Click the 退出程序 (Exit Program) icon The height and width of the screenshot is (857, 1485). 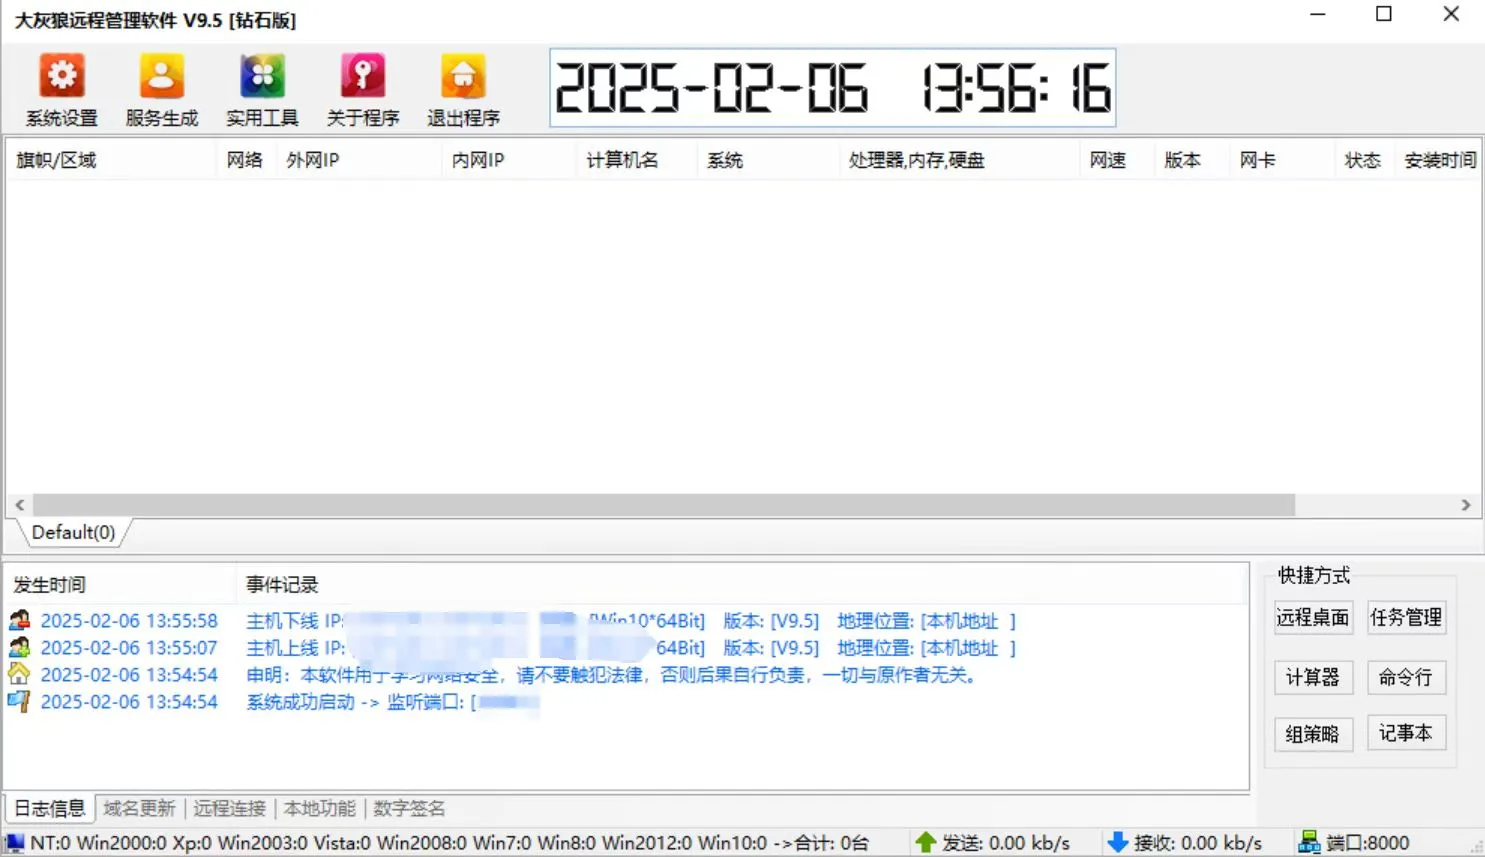[461, 88]
